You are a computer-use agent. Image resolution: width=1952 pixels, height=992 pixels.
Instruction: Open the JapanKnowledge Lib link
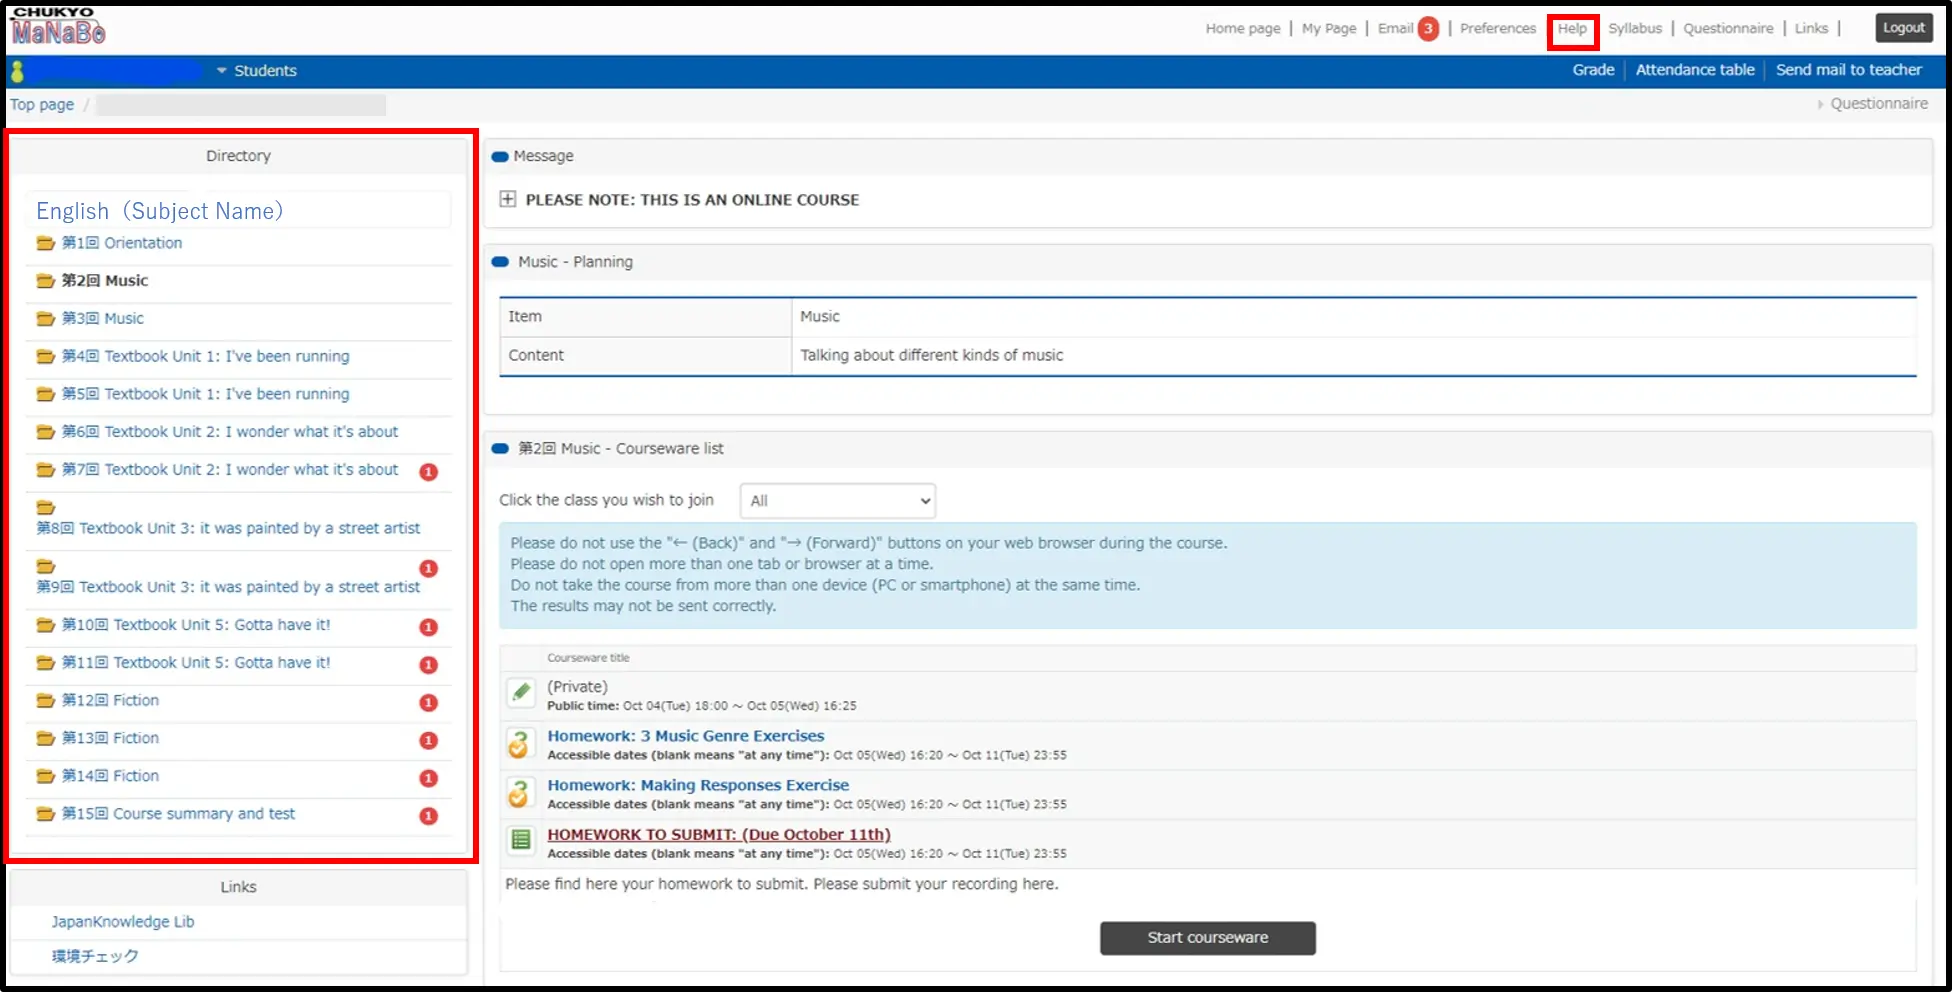123,922
